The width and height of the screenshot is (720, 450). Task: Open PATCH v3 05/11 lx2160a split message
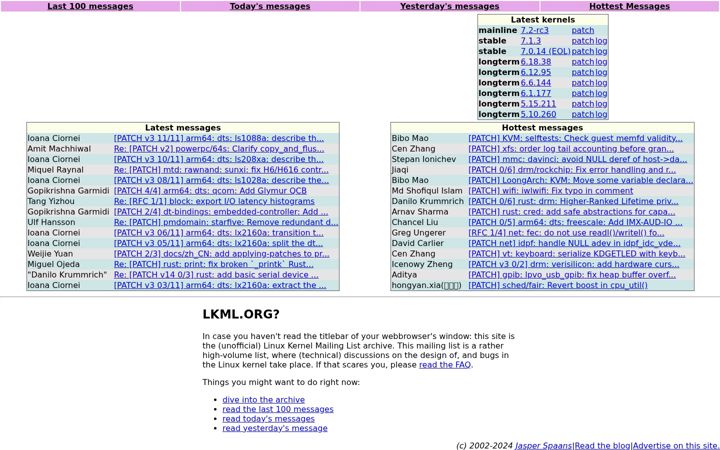[218, 243]
